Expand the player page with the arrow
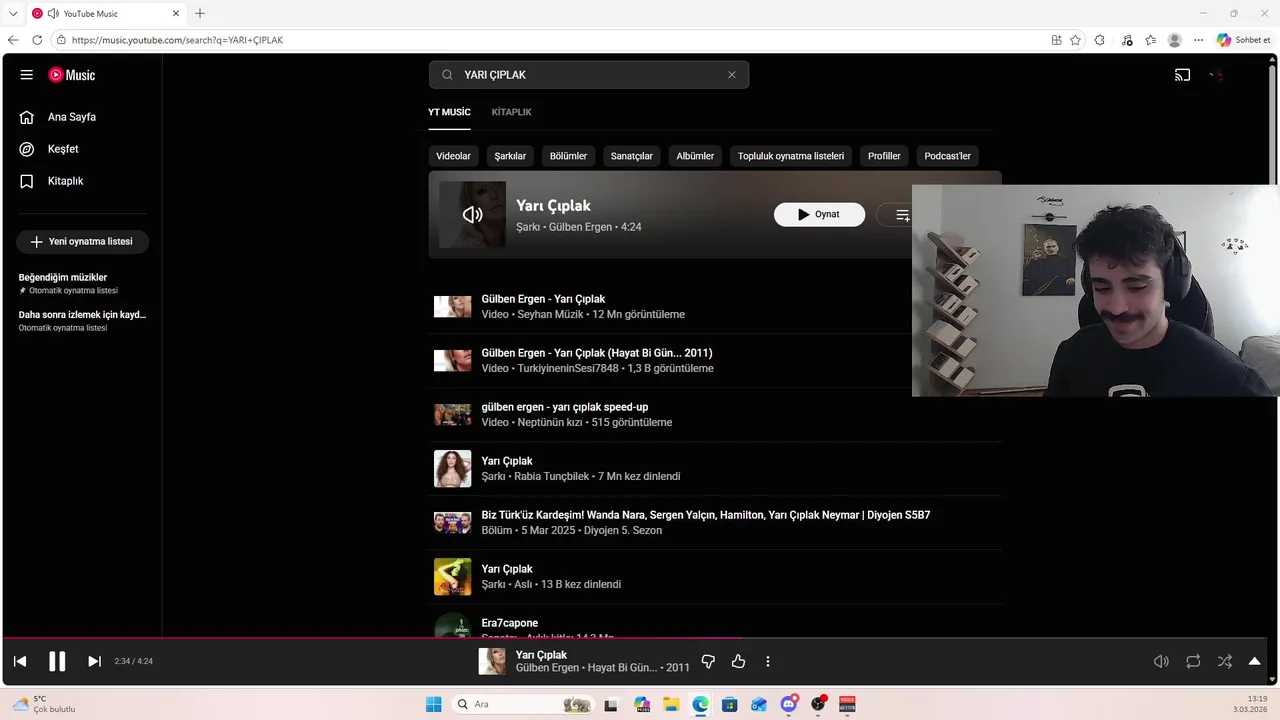This screenshot has width=1280, height=720. click(x=1254, y=661)
